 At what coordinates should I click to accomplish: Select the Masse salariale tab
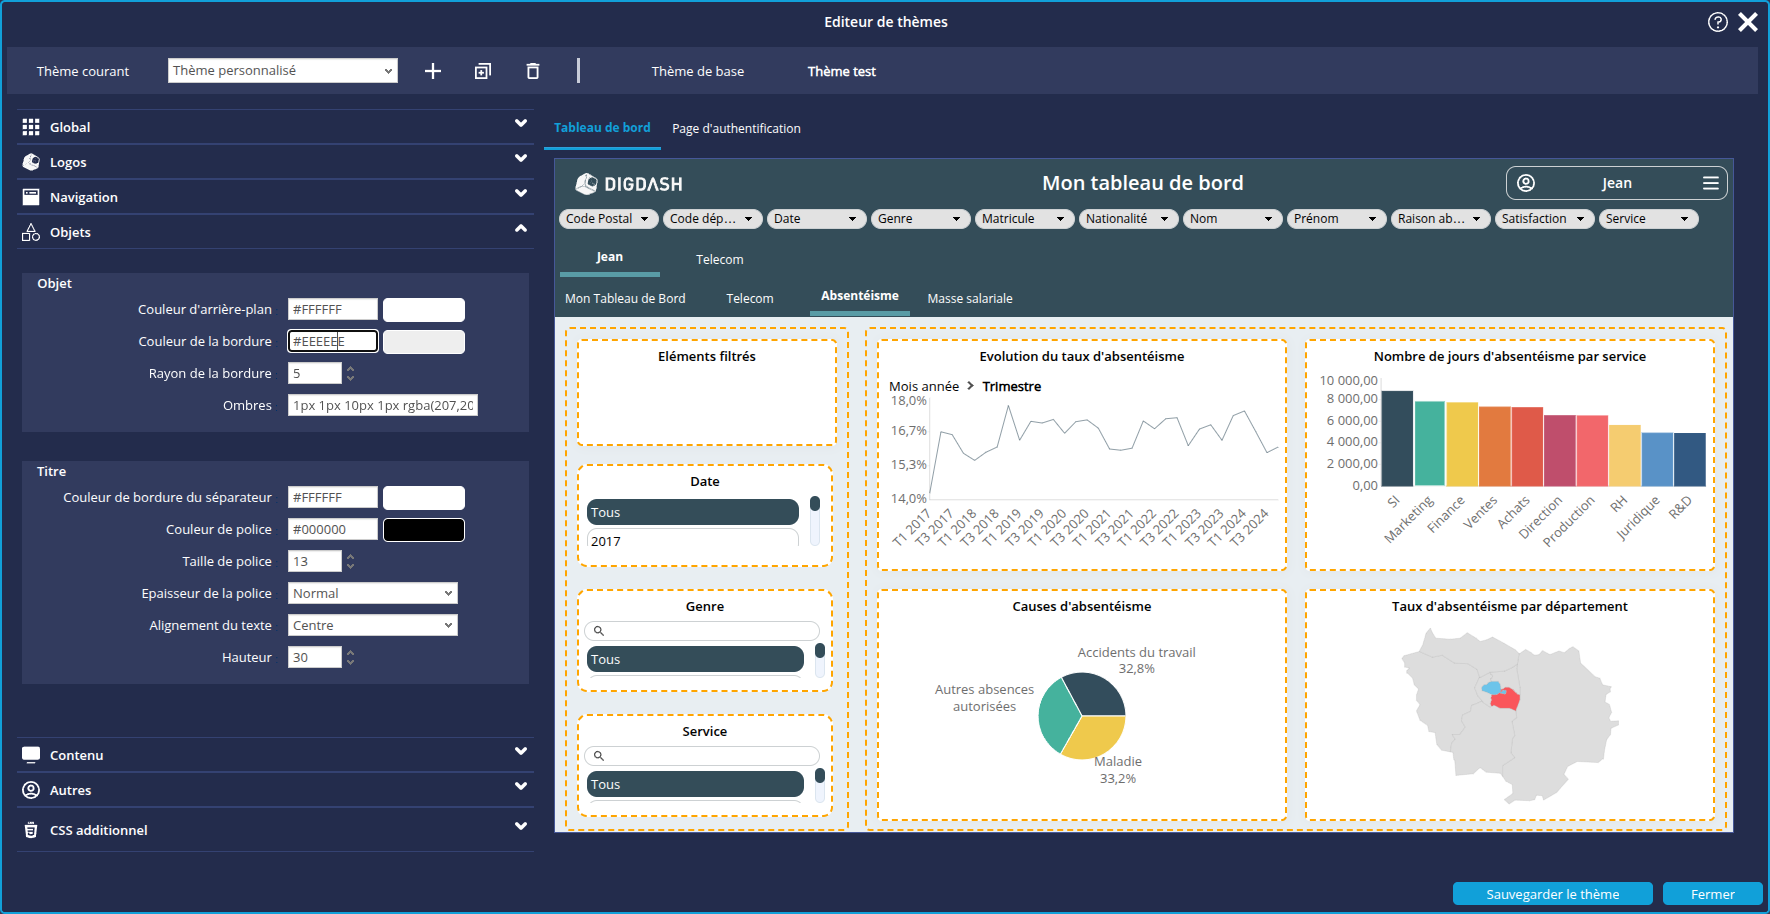click(969, 299)
